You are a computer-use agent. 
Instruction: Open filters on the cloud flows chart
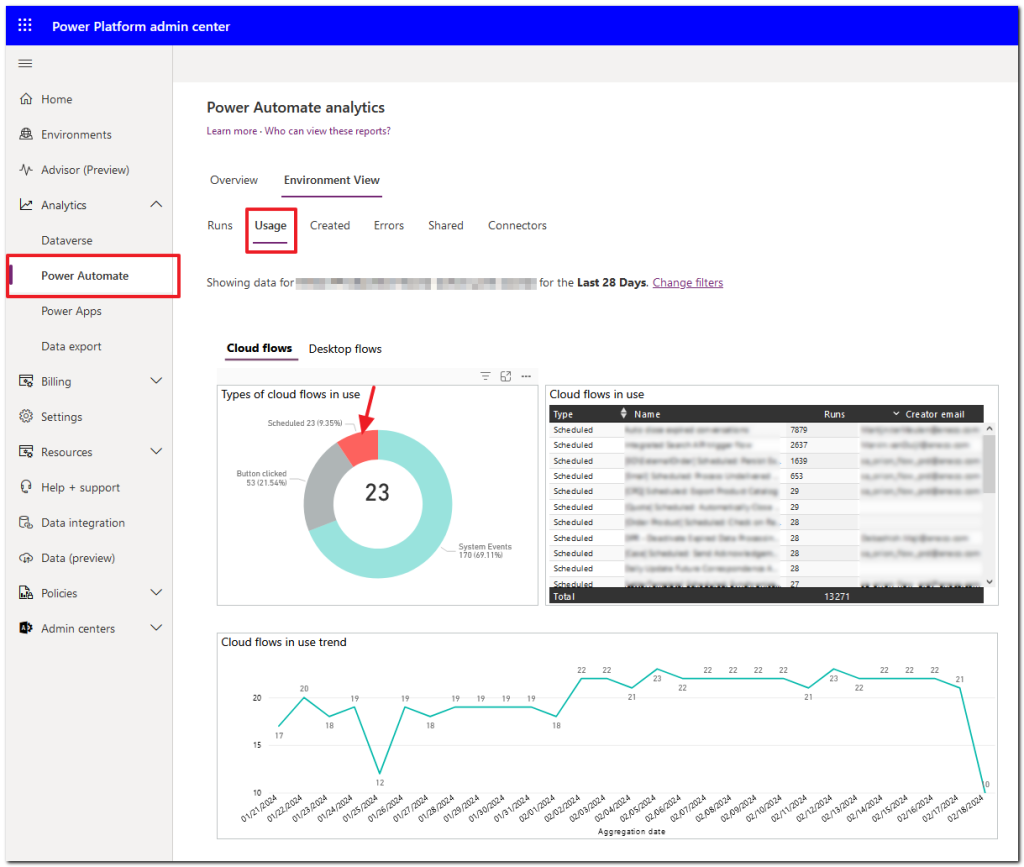coord(485,376)
